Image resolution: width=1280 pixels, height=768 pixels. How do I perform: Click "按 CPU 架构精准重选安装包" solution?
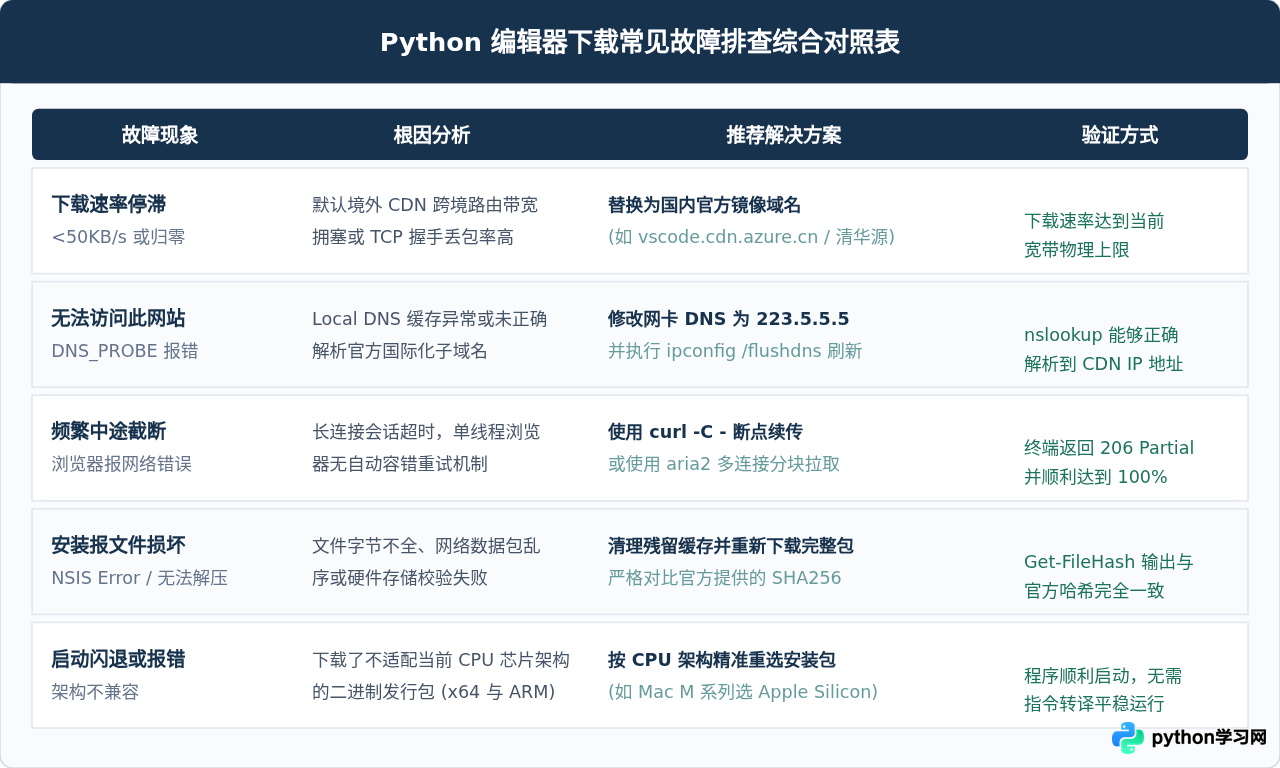click(x=722, y=660)
